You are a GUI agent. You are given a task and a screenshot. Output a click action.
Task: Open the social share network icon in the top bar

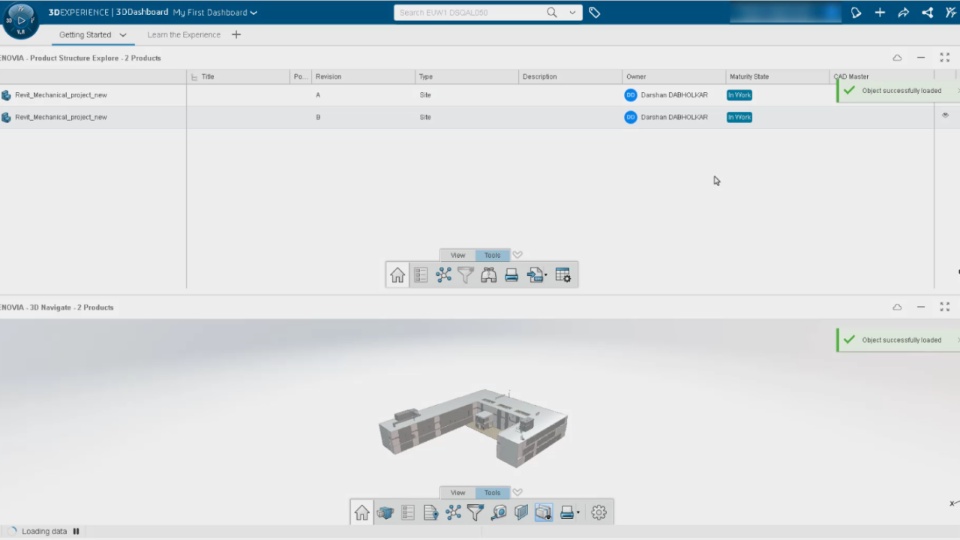pyautogui.click(x=928, y=12)
